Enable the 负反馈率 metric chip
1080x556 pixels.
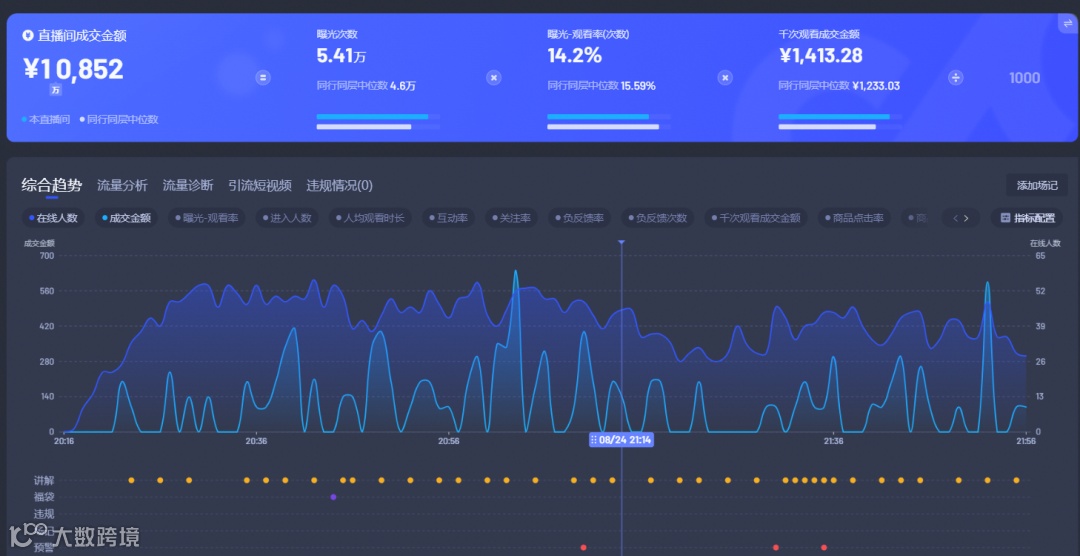pyautogui.click(x=580, y=218)
